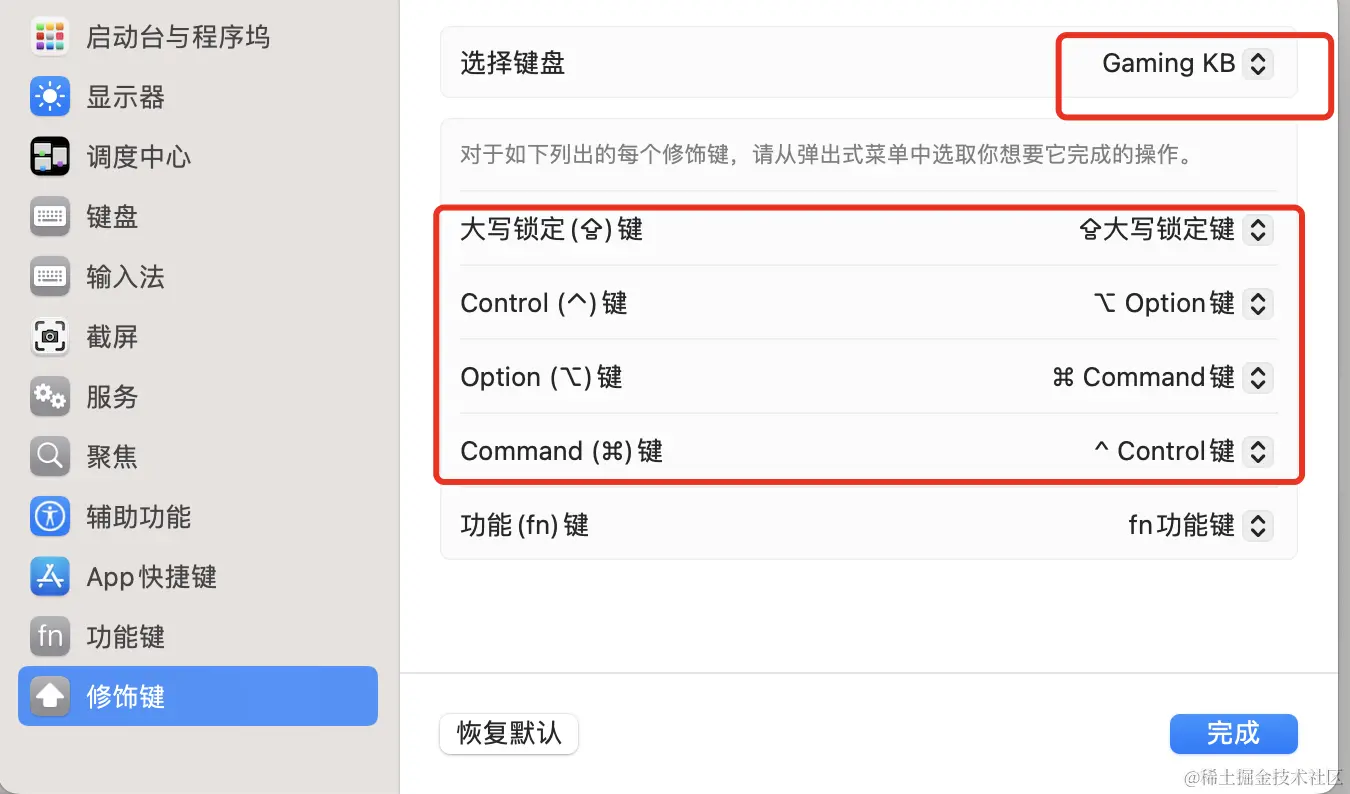Click the App 快捷键 App Store icon
1350x794 pixels.
(x=50, y=577)
